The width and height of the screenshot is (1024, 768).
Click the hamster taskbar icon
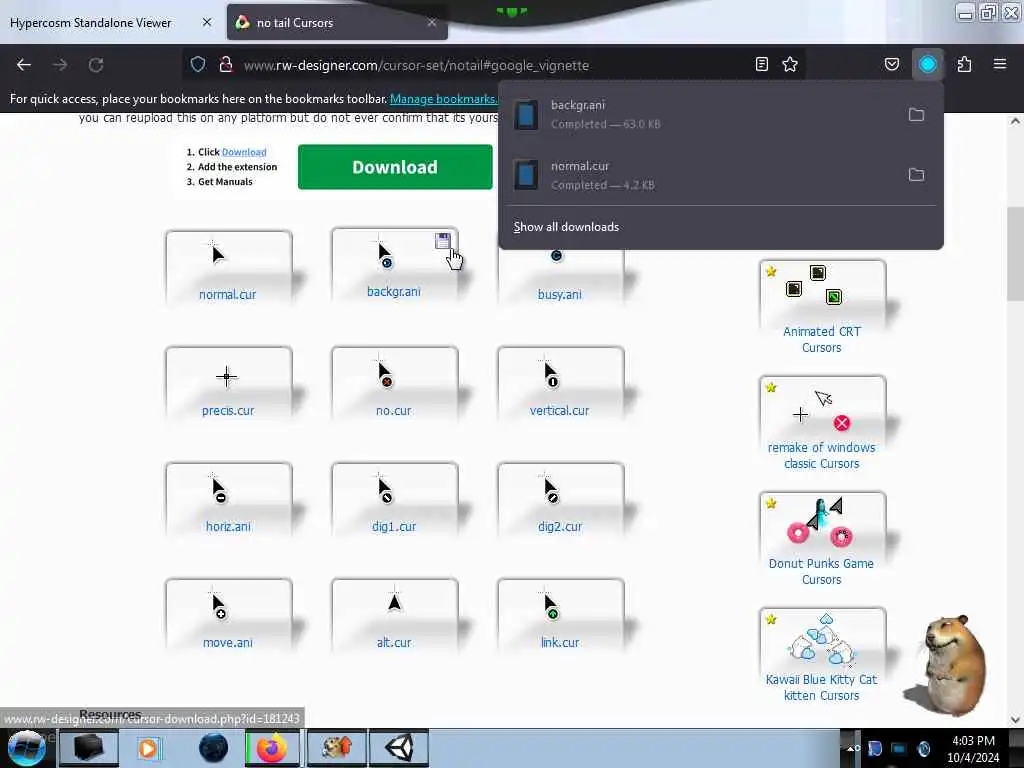pos(336,748)
